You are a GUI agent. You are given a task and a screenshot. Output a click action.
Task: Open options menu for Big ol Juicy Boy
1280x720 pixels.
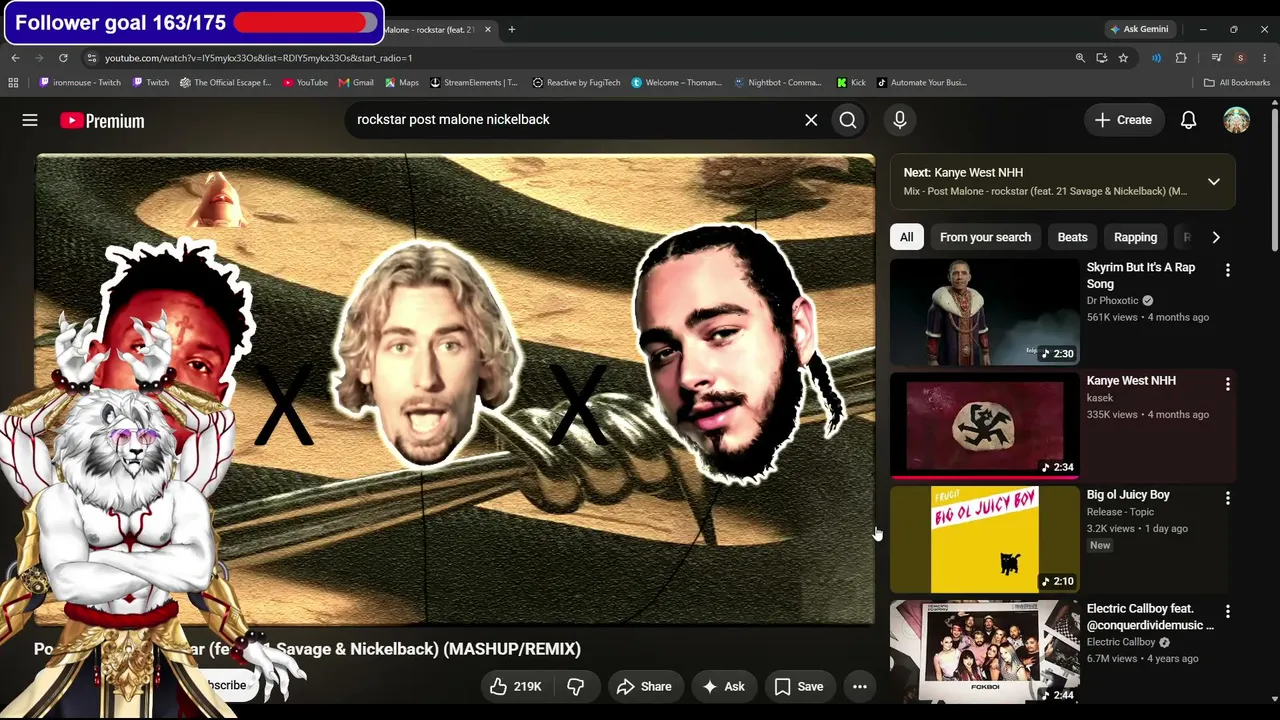1228,498
